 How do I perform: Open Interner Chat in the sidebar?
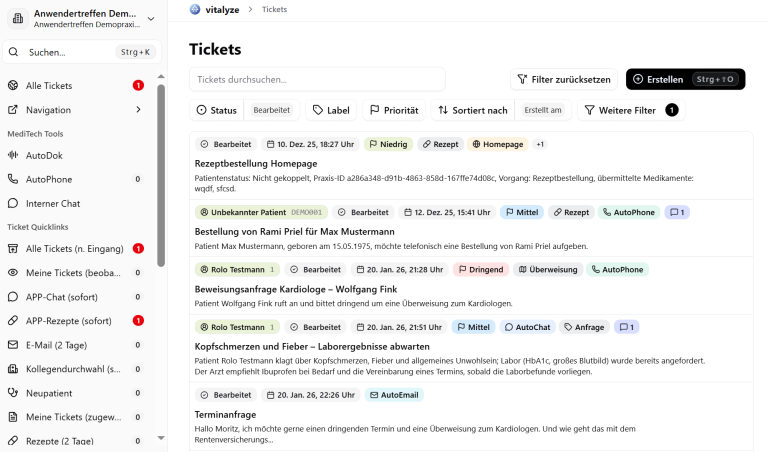point(53,203)
